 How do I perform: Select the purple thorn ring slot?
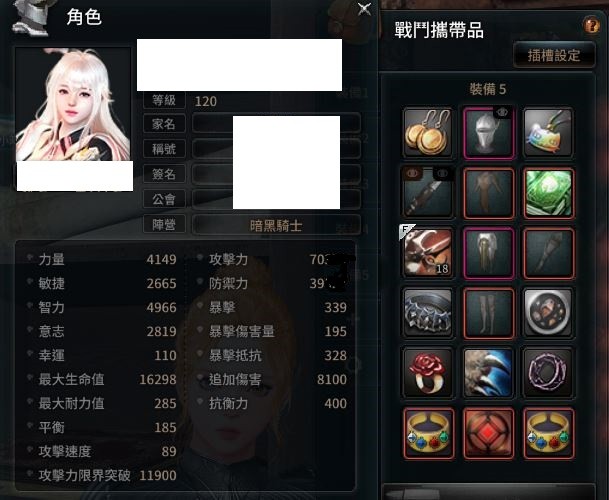[548, 373]
